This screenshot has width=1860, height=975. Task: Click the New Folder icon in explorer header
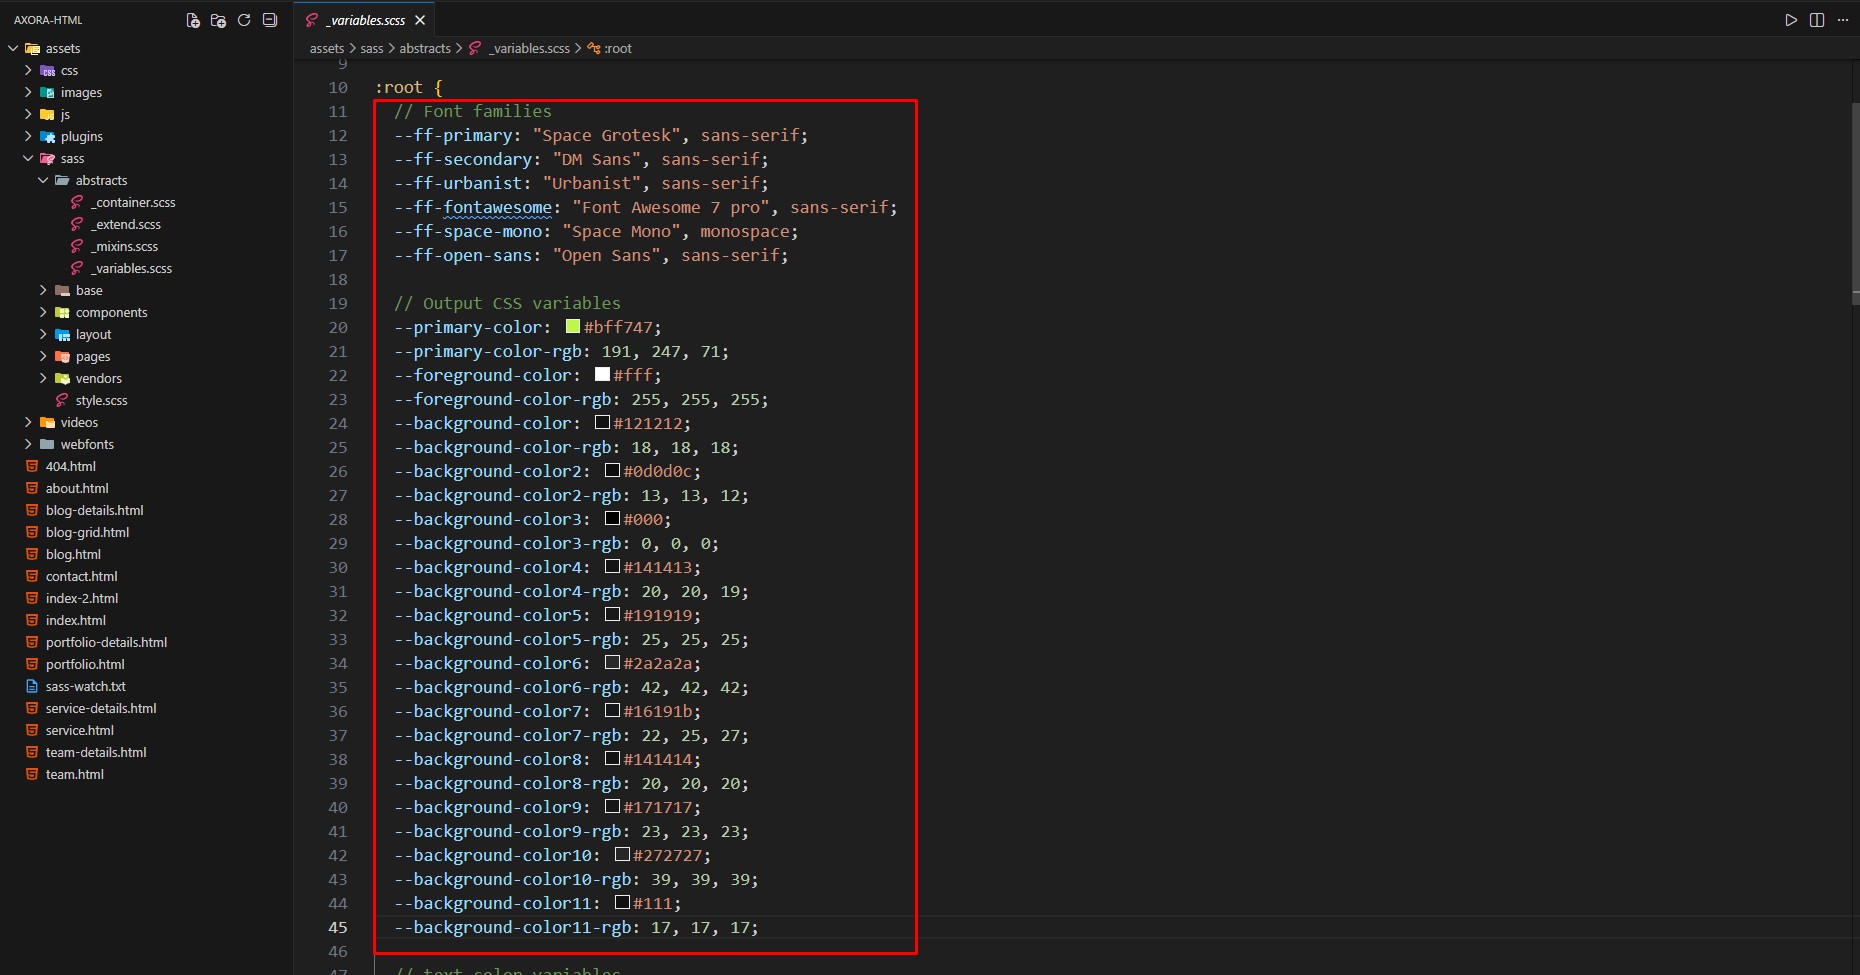(x=218, y=20)
